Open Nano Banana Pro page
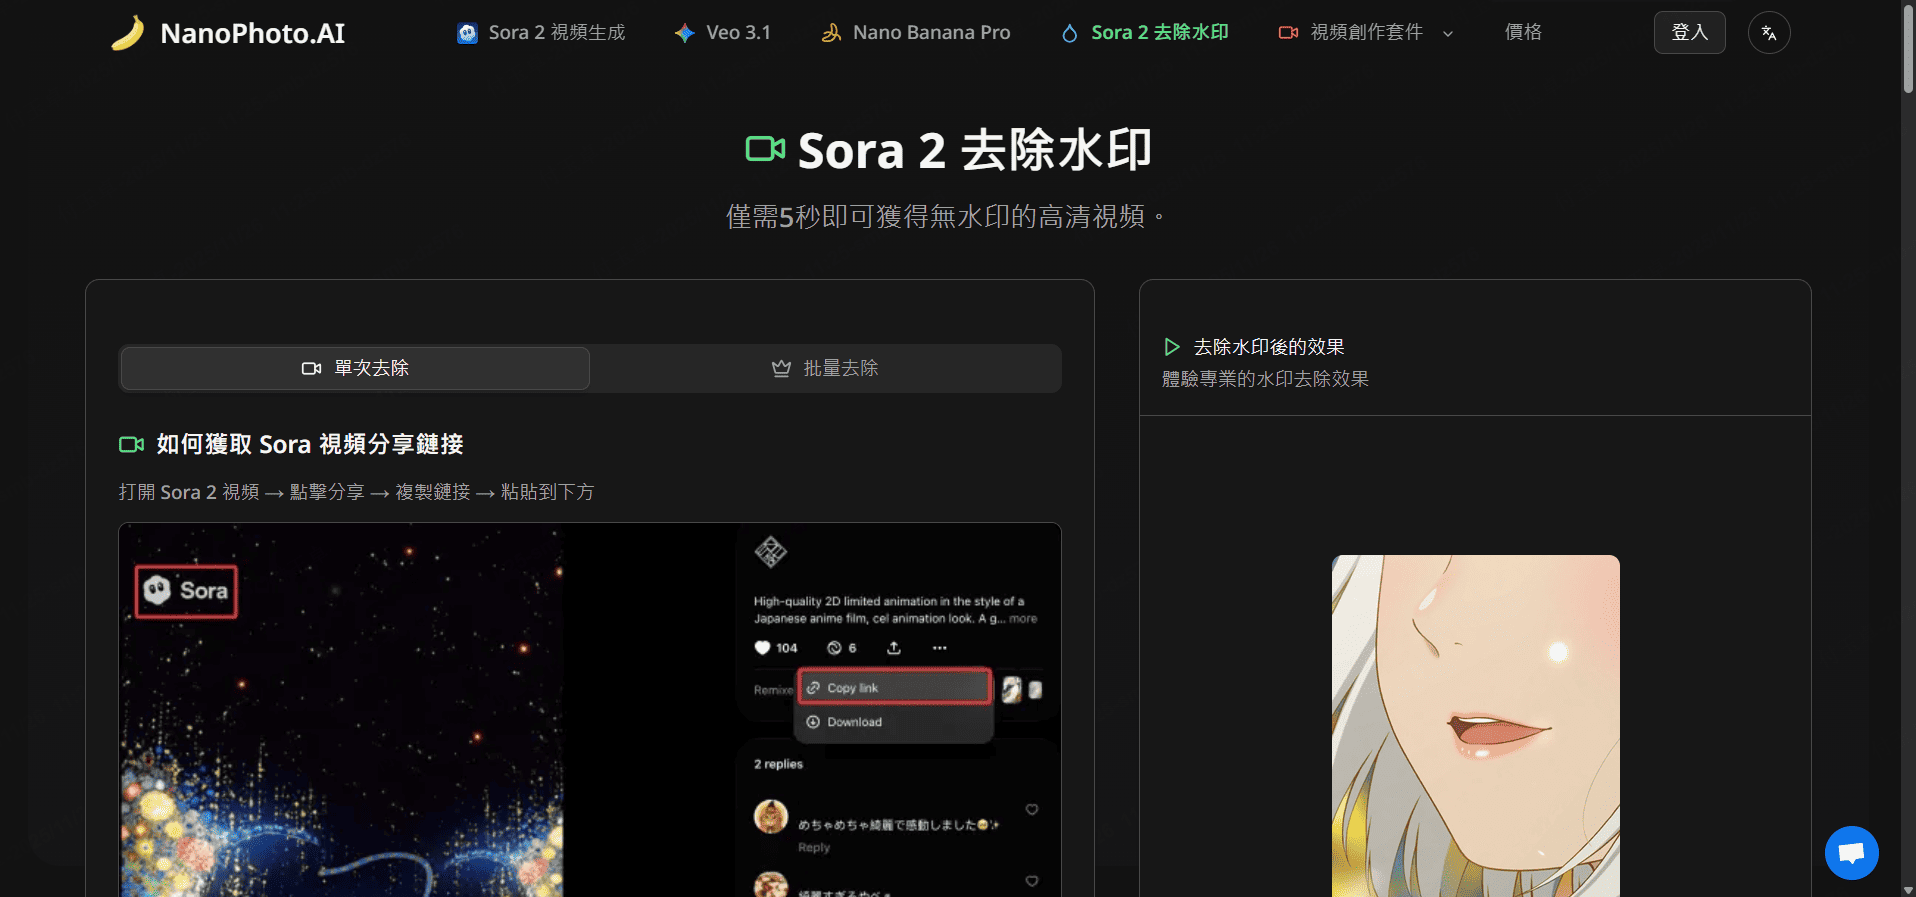This screenshot has height=897, width=1916. pos(916,33)
